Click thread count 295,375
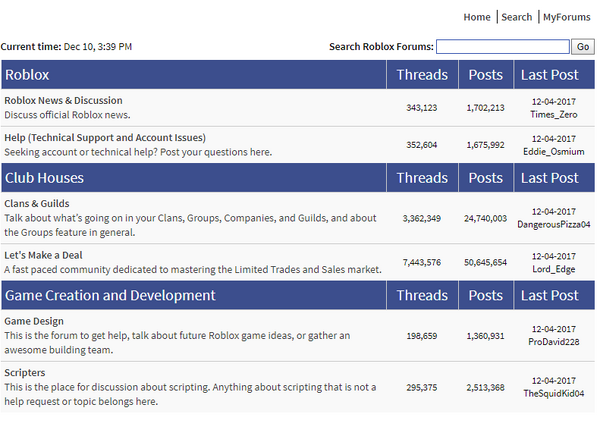Image resolution: width=600 pixels, height=436 pixels. click(422, 388)
